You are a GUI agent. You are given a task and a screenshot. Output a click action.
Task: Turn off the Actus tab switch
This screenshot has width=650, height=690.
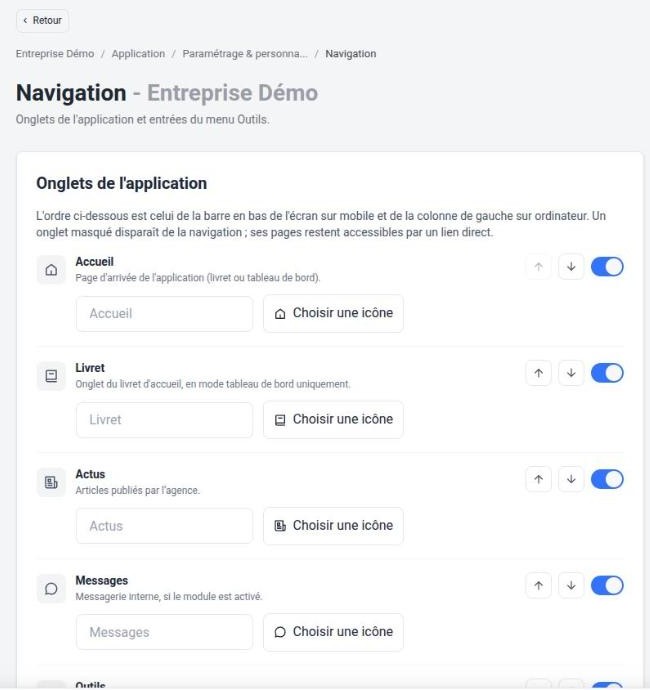coord(607,479)
